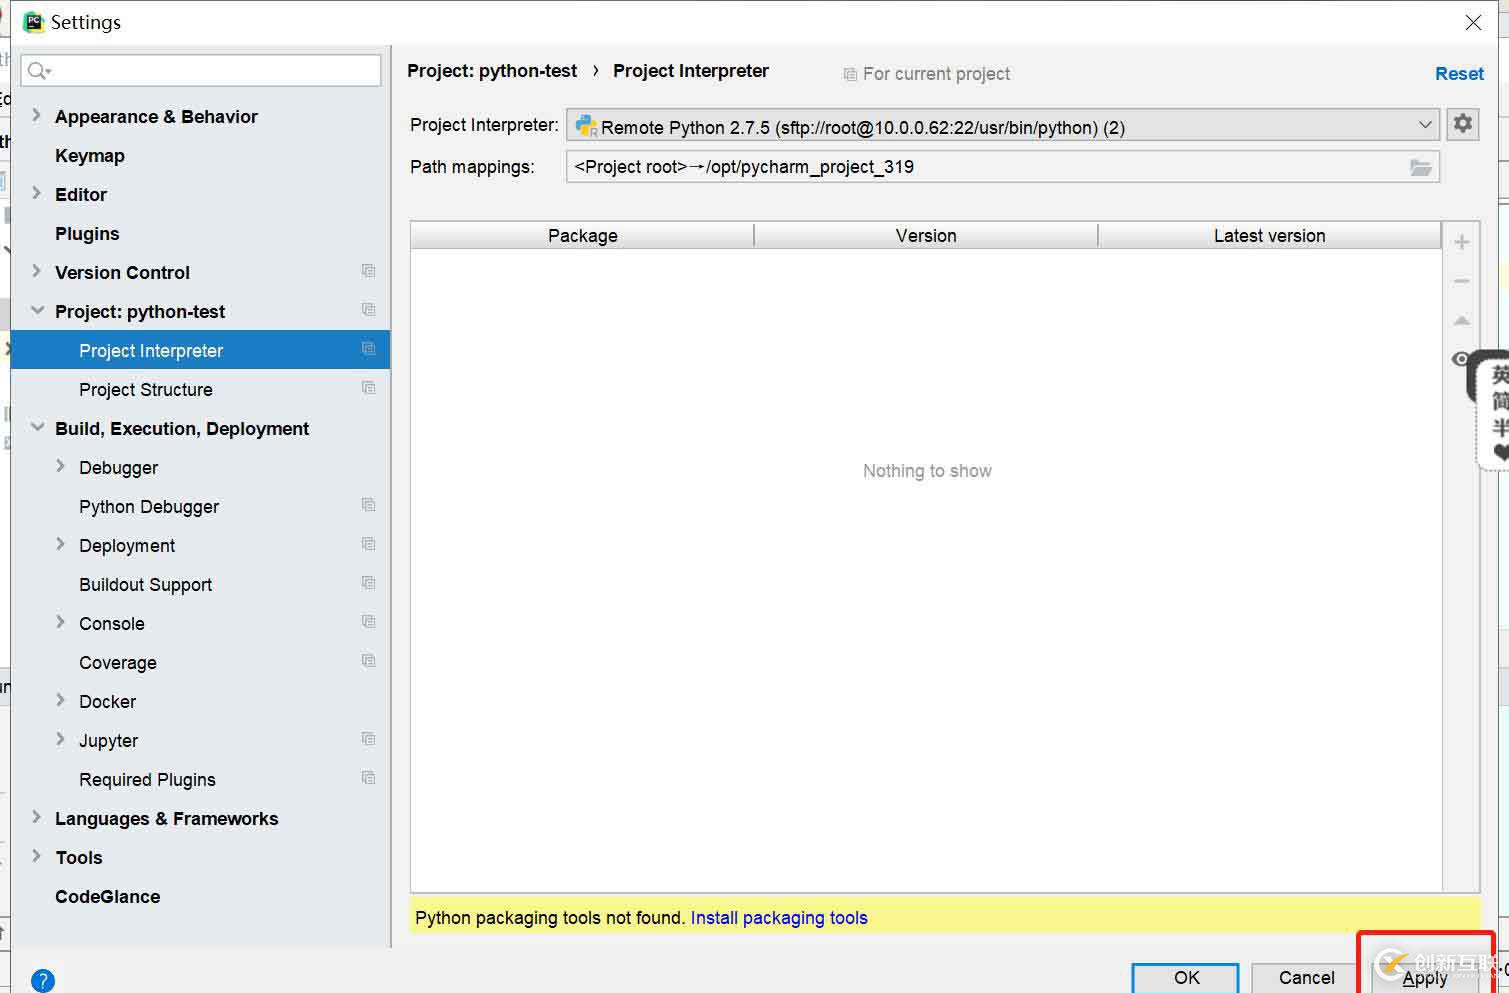Click the Cancel button
The width and height of the screenshot is (1509, 993).
(x=1306, y=978)
